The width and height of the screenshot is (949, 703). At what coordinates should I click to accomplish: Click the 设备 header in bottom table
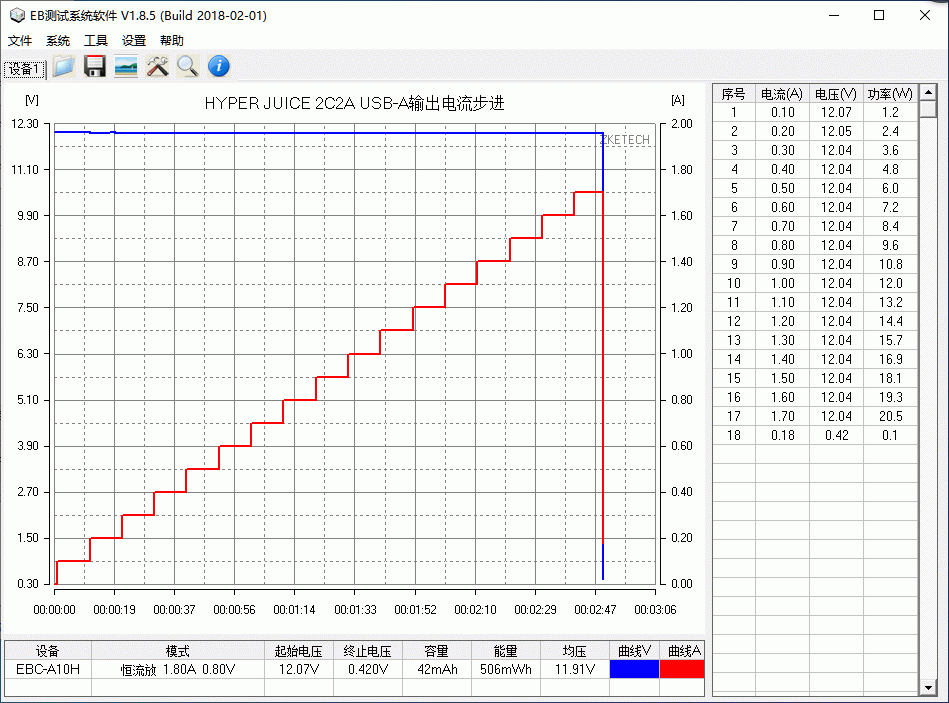(x=48, y=651)
